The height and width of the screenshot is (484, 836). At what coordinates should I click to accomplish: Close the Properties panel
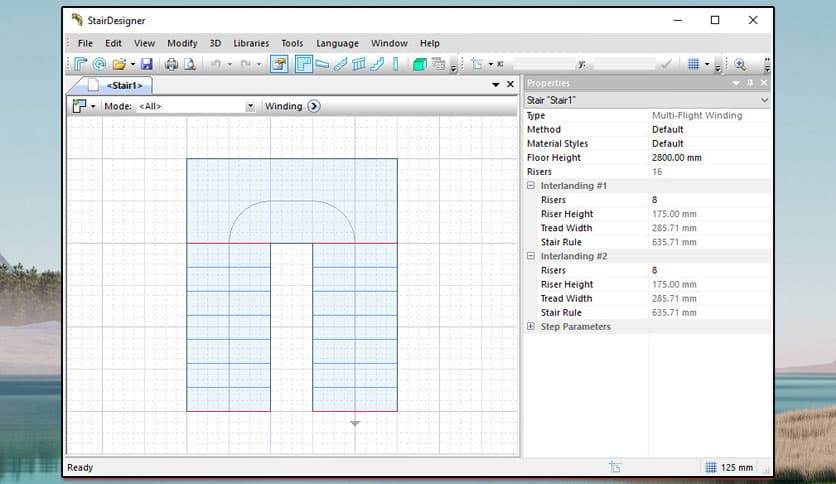tap(764, 83)
